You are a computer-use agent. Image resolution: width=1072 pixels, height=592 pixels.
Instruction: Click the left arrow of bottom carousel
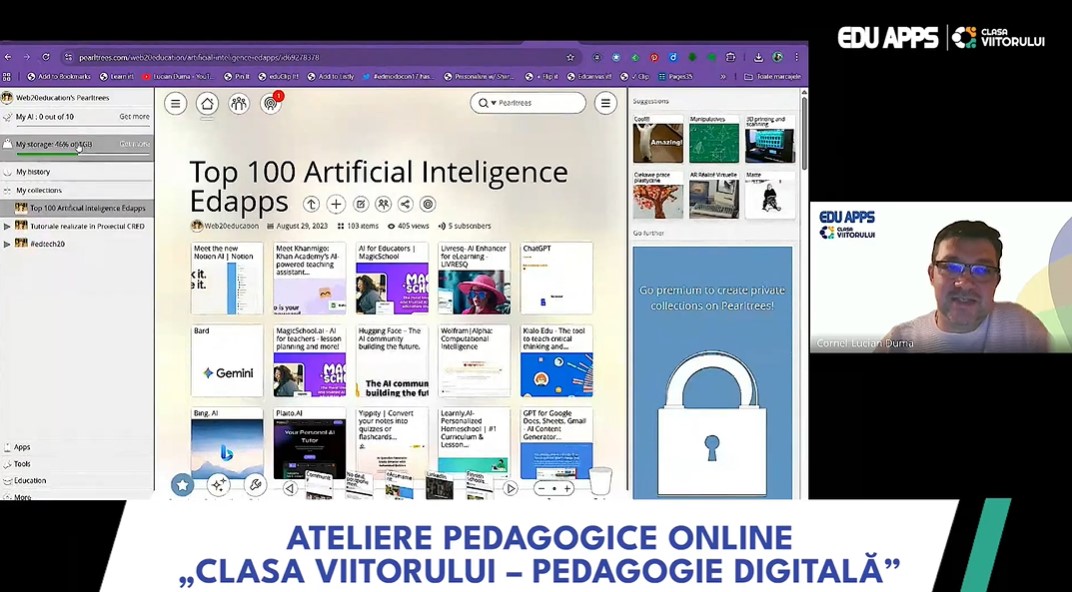[x=290, y=488]
